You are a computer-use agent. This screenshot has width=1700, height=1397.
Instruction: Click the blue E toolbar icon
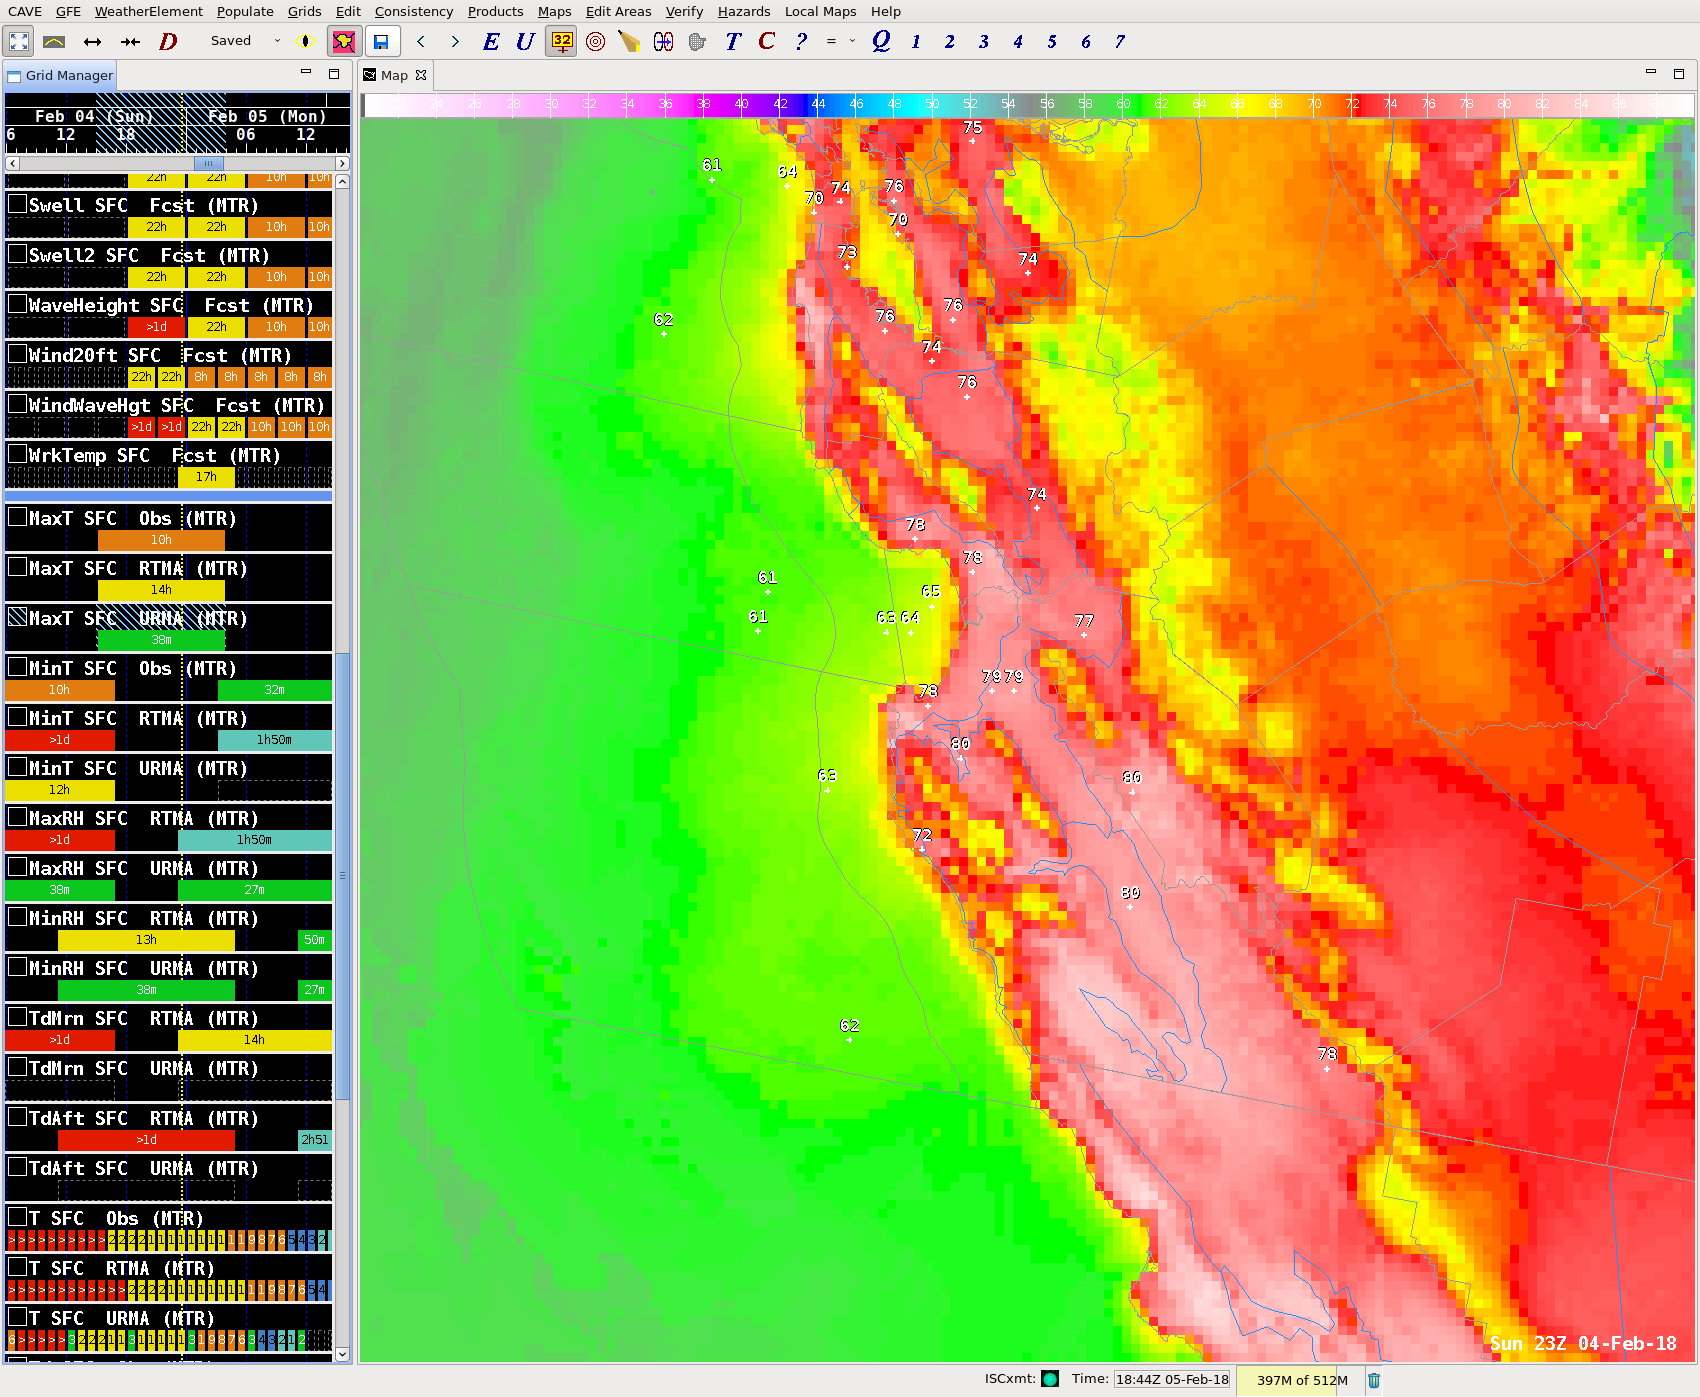coord(491,41)
